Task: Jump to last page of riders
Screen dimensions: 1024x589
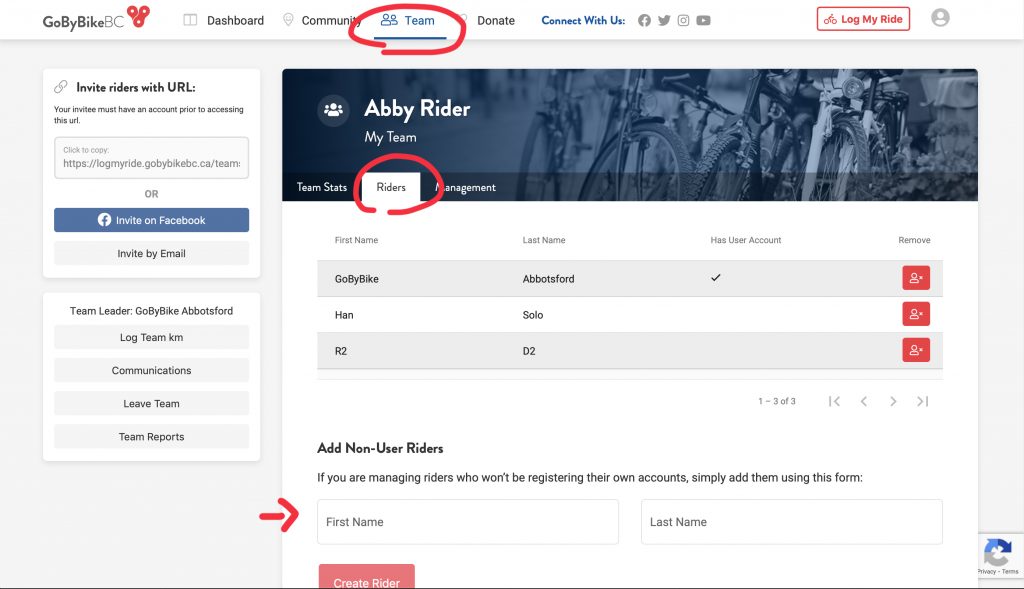Action: tap(922, 401)
